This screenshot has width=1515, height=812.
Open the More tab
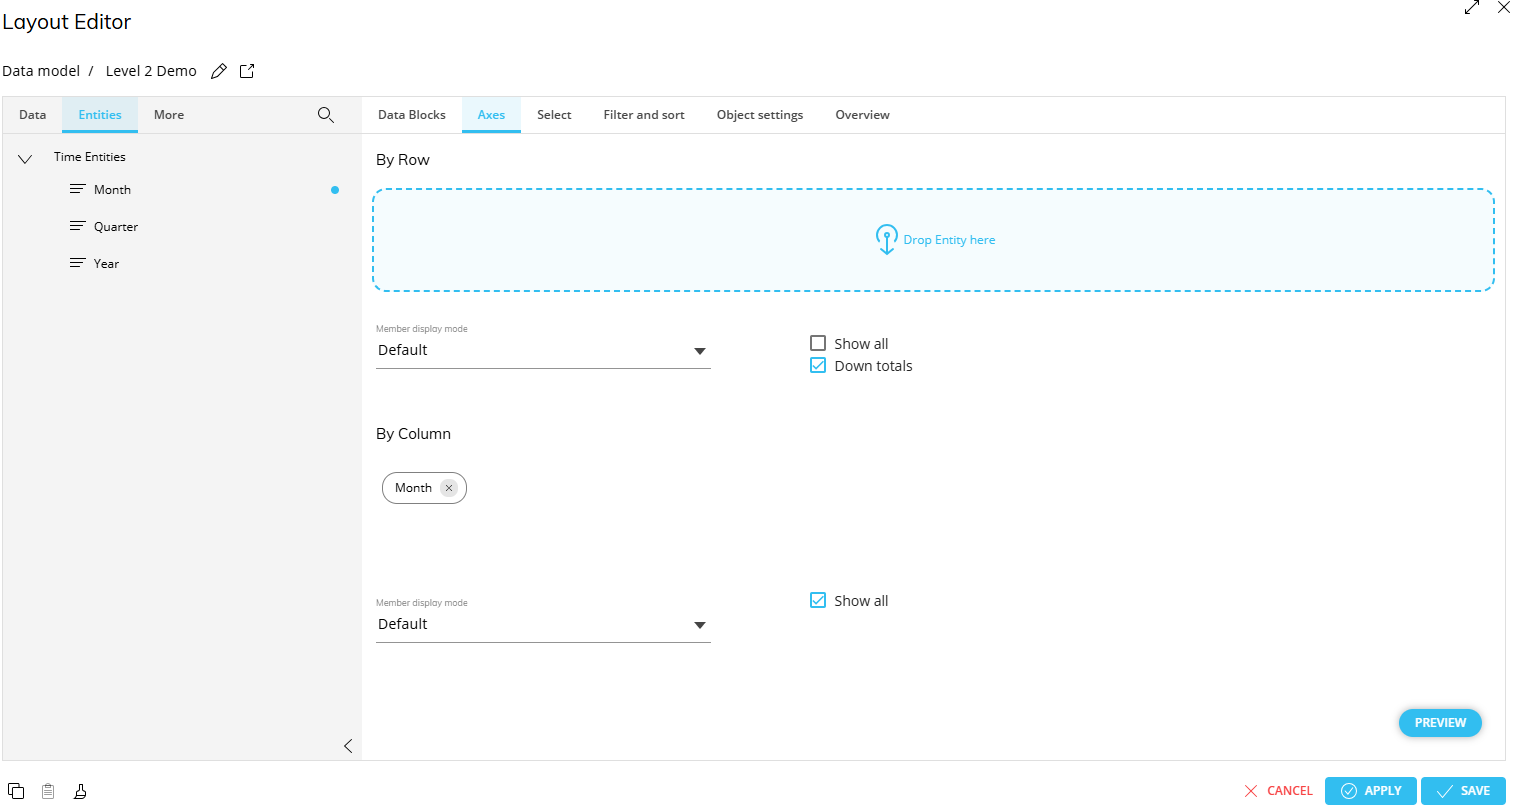(169, 115)
